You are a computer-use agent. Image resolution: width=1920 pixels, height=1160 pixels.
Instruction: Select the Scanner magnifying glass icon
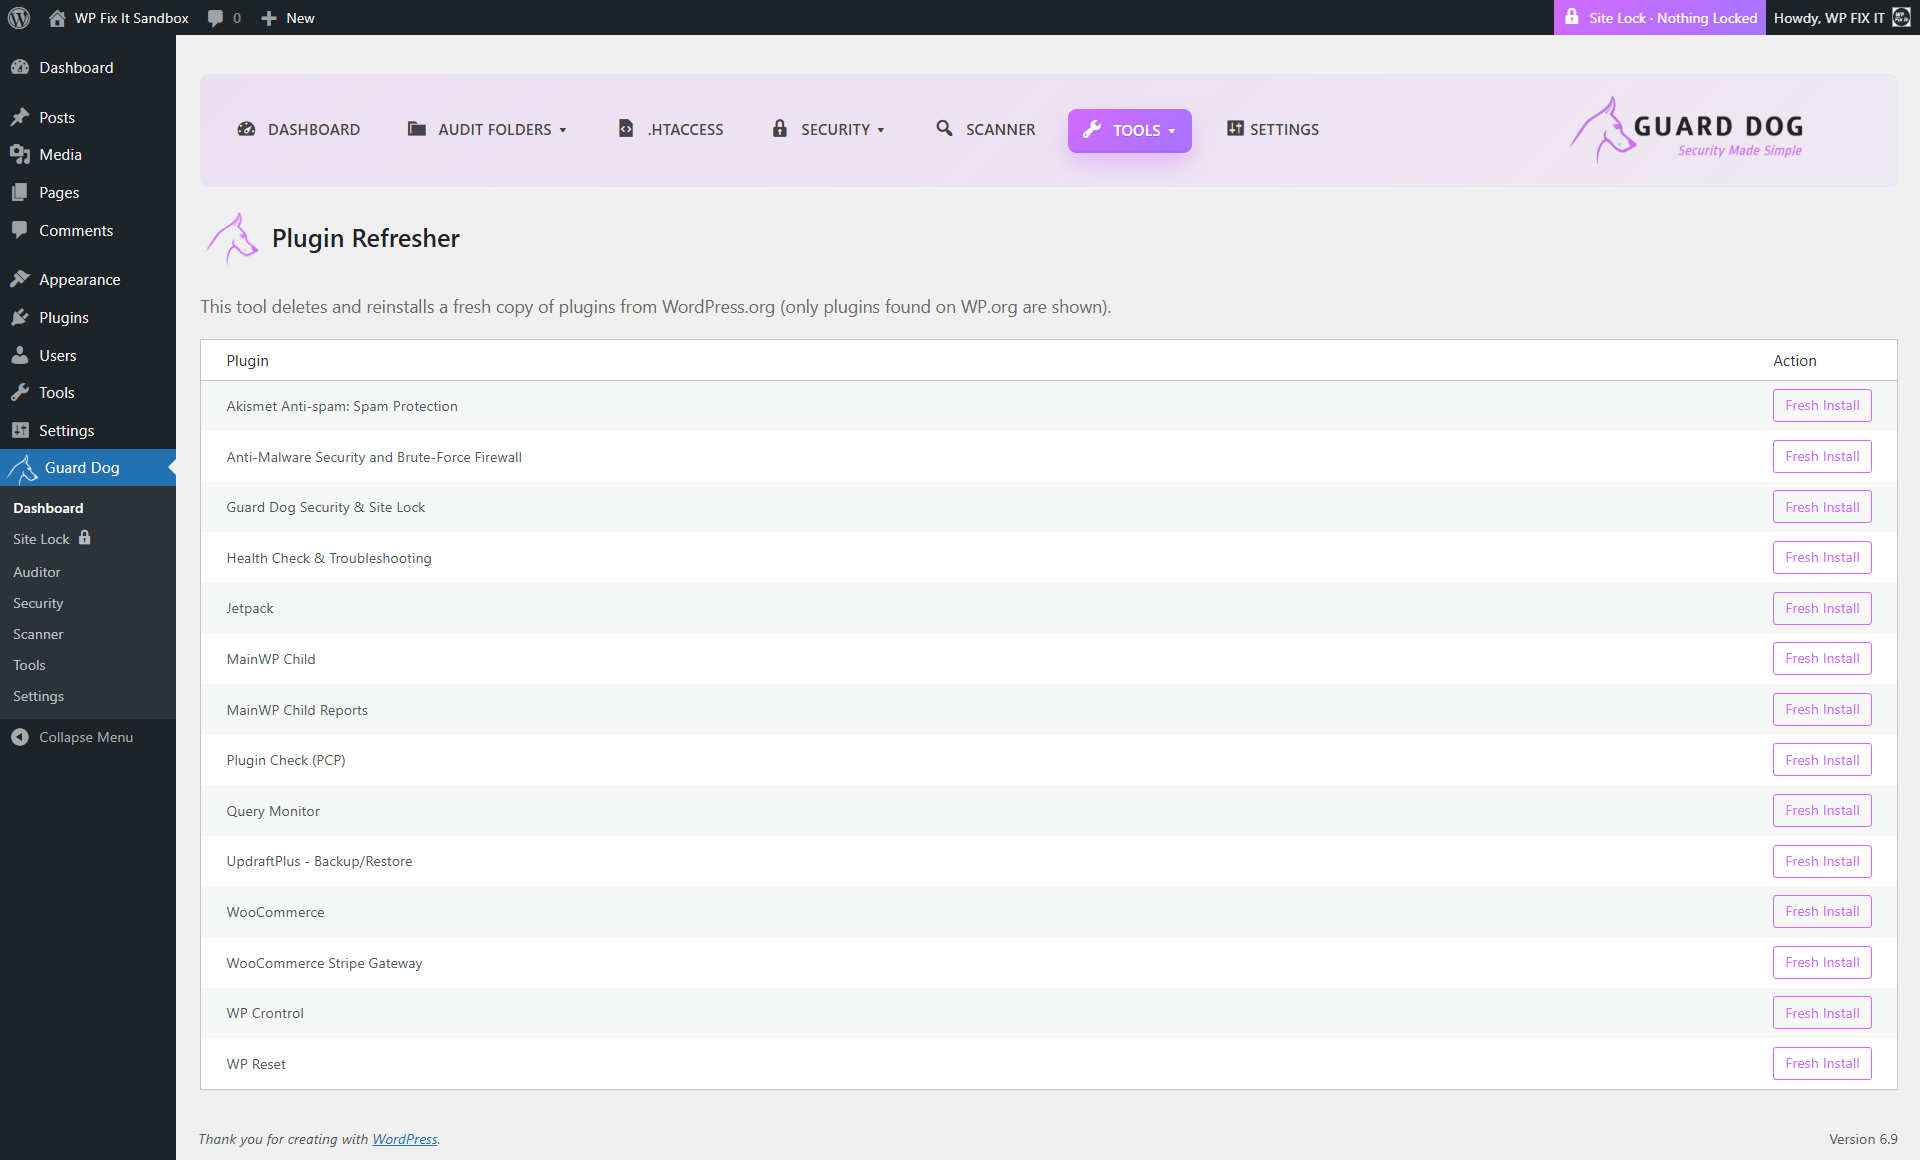(x=945, y=129)
